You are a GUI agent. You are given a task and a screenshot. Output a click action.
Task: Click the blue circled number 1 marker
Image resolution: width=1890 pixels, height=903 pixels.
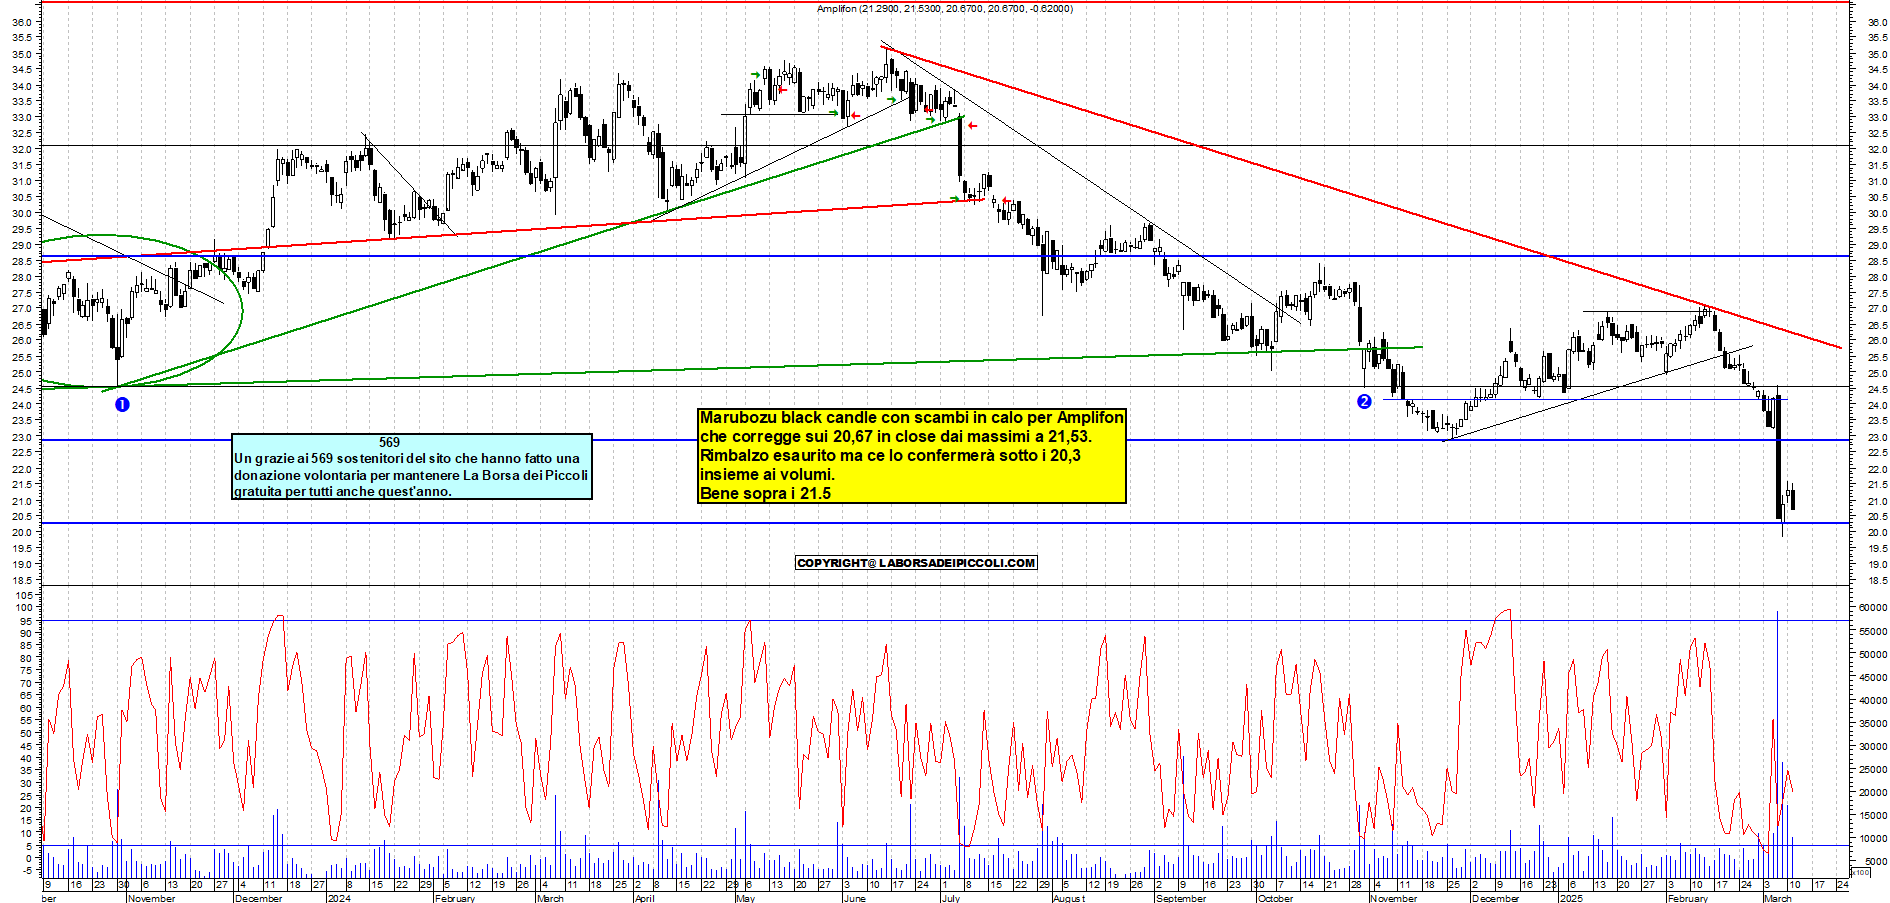click(x=122, y=404)
